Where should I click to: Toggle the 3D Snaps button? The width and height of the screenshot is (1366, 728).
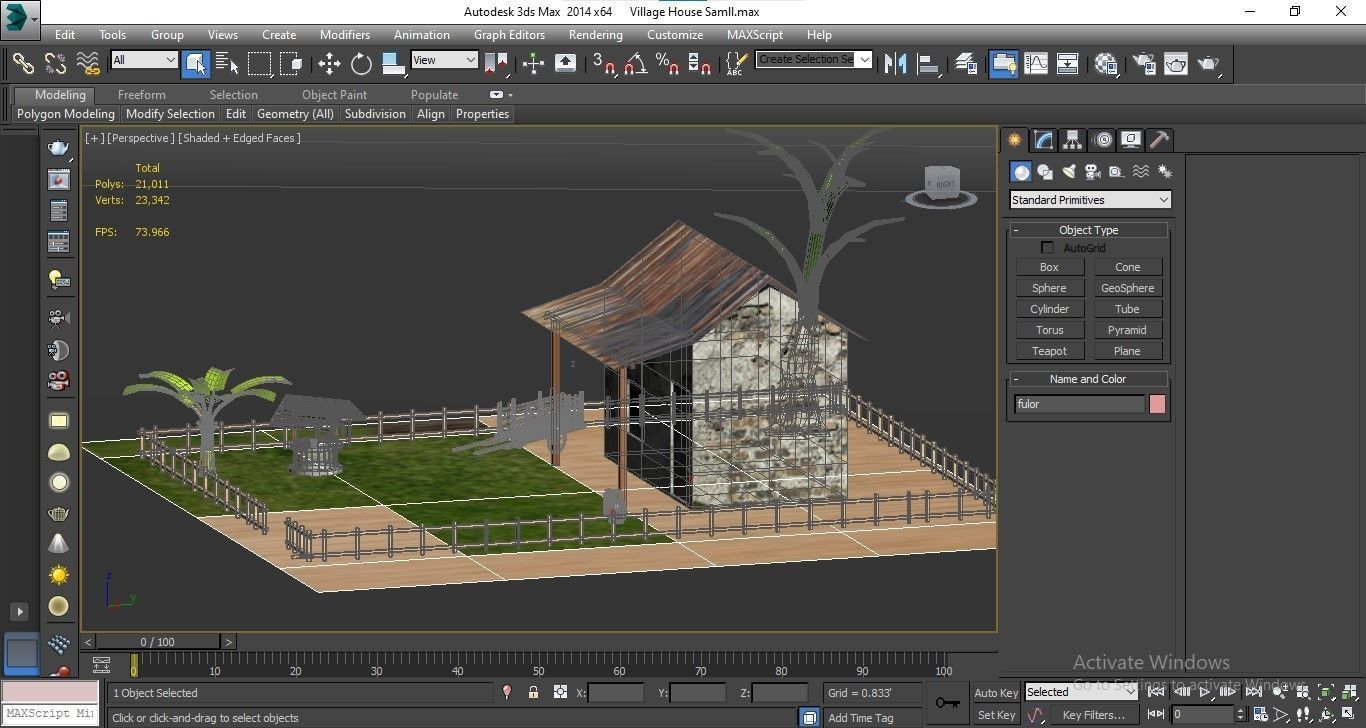[x=603, y=63]
